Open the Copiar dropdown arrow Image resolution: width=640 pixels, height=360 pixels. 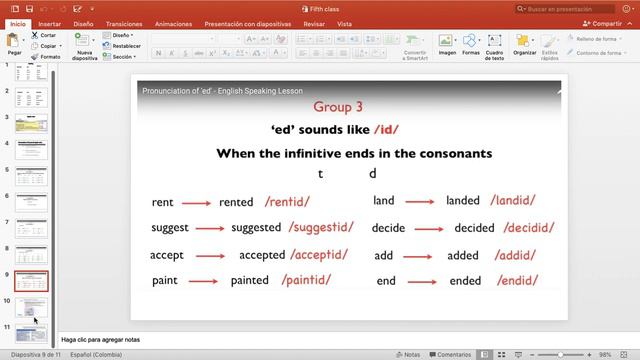[x=61, y=46]
